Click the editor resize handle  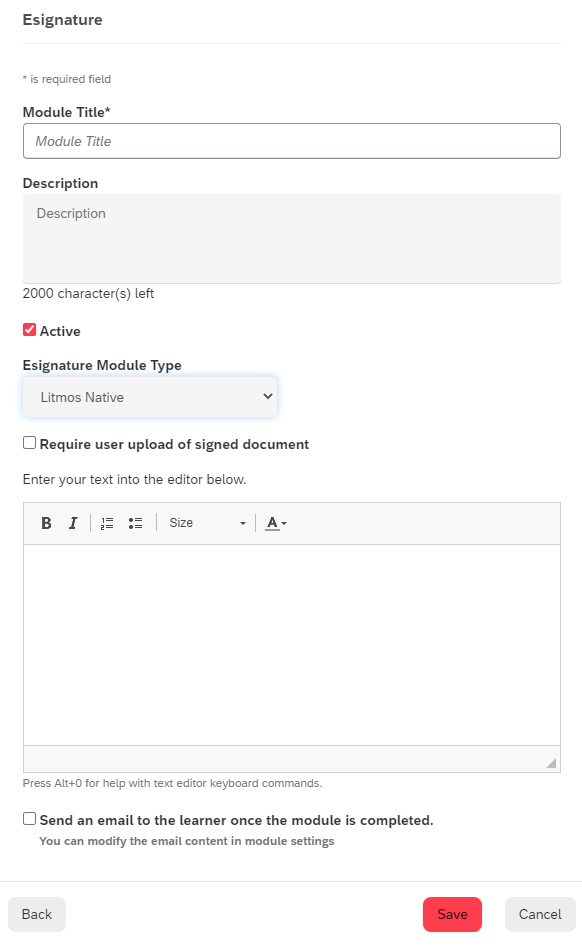point(551,763)
